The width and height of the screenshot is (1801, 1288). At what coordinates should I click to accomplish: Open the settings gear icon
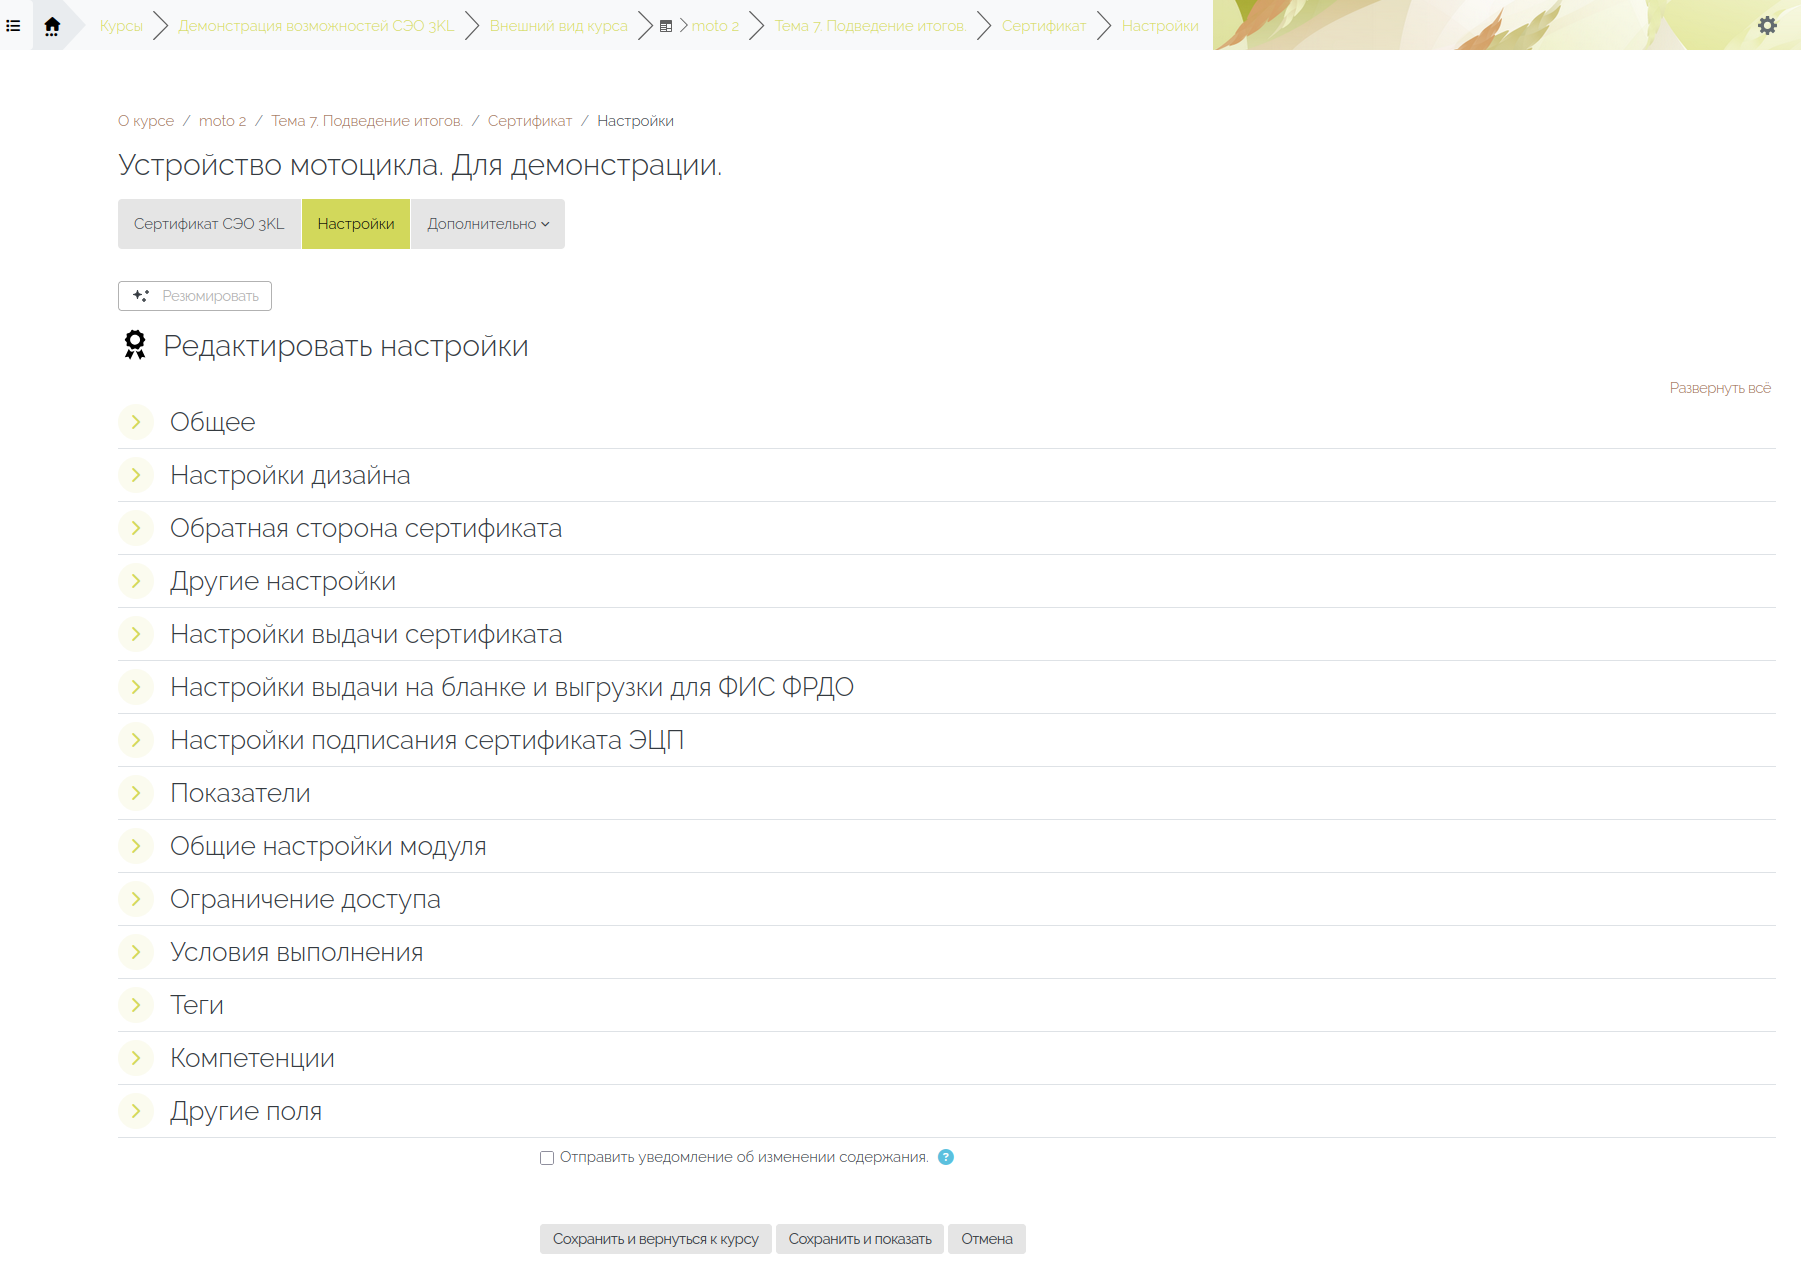pos(1767,26)
